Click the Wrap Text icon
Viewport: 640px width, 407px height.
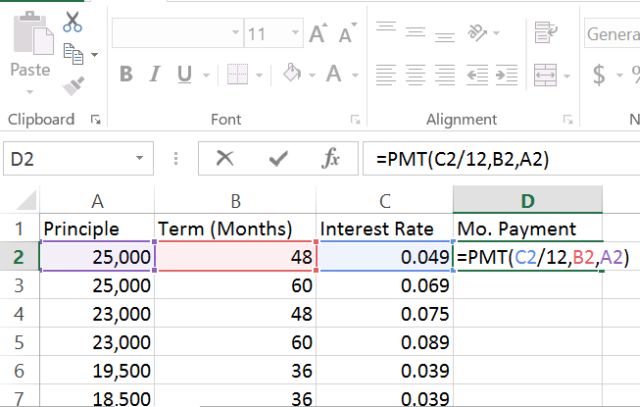coord(546,33)
